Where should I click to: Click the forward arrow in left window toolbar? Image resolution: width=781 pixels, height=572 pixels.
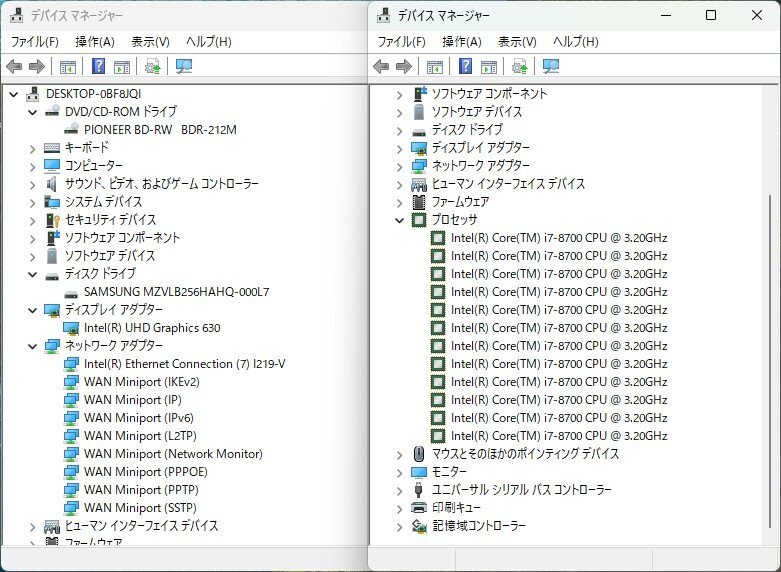click(37, 67)
